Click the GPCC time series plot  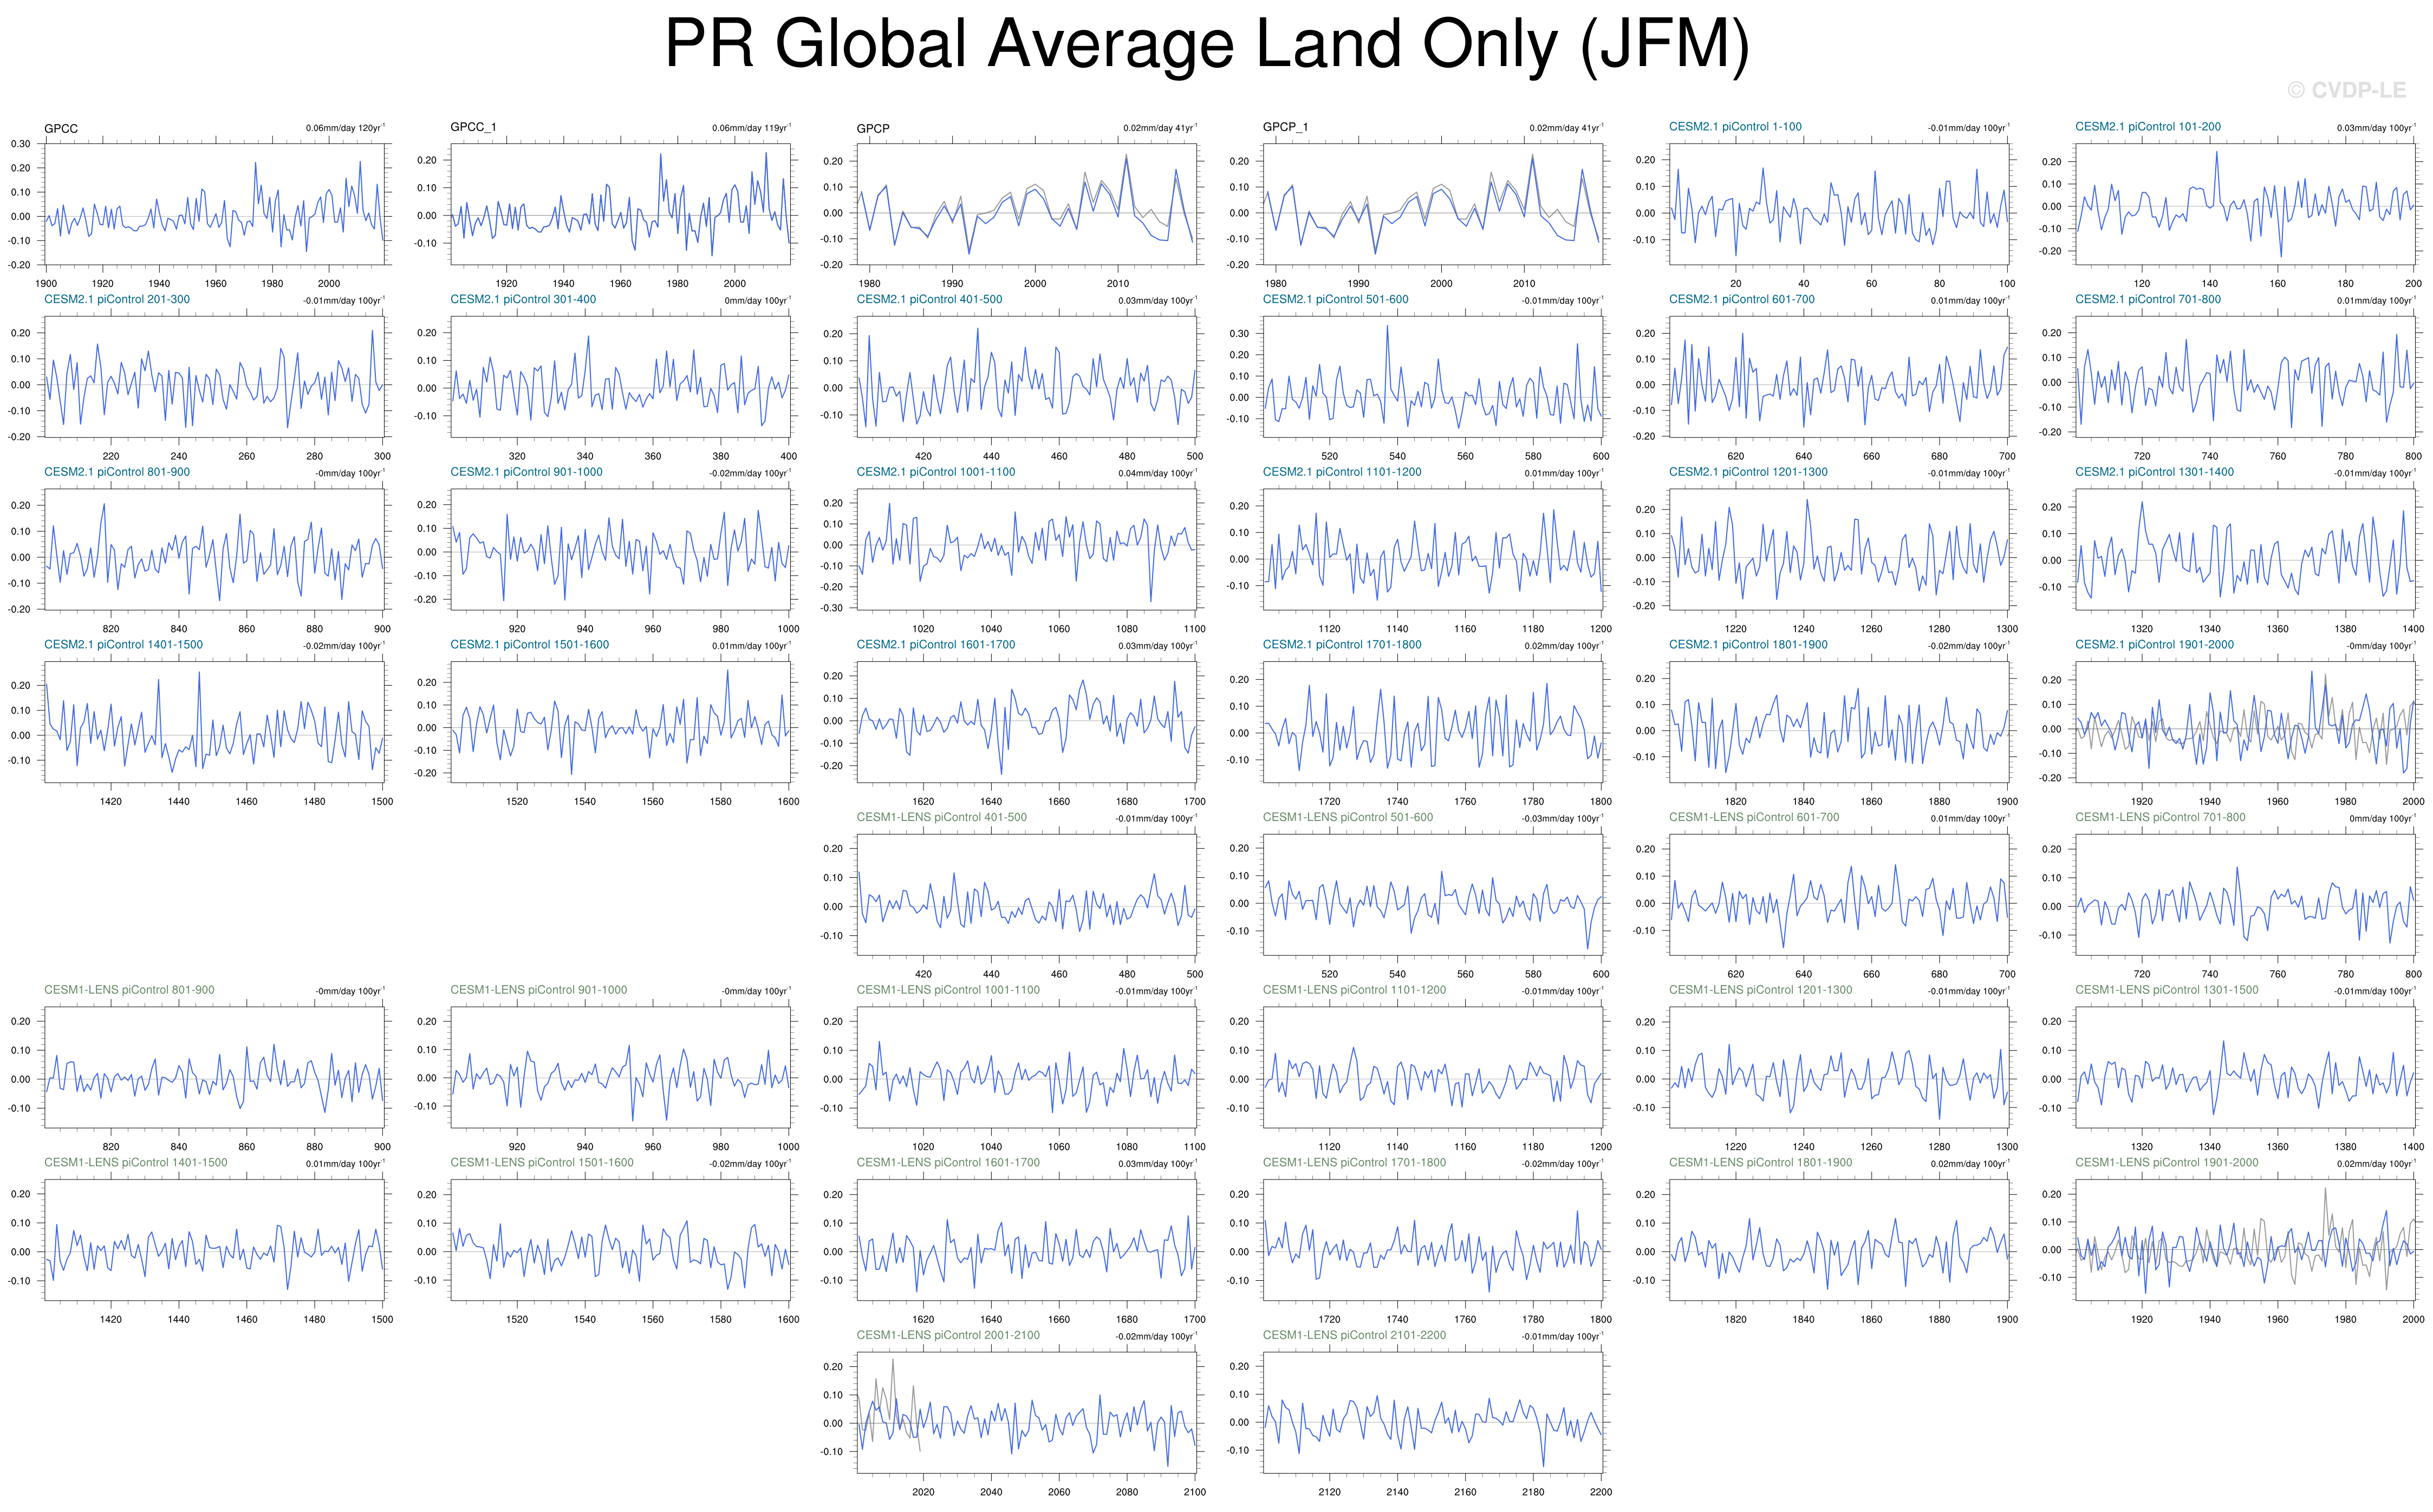[x=215, y=204]
